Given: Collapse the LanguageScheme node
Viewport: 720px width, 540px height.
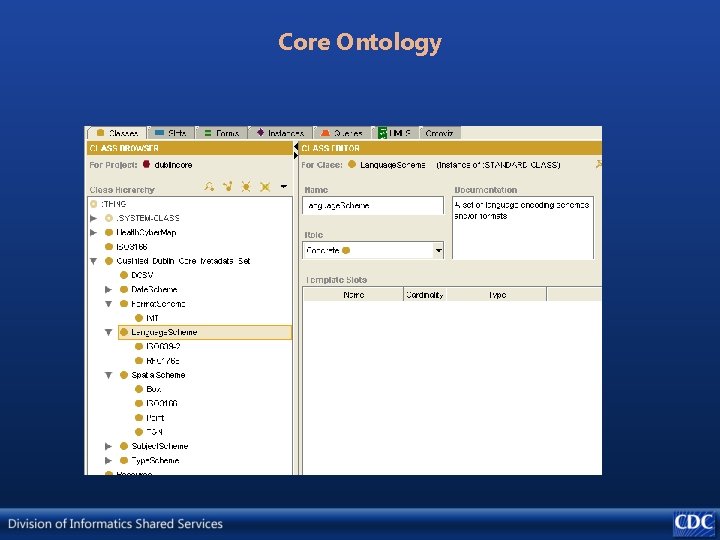Looking at the screenshot, I should coord(108,332).
